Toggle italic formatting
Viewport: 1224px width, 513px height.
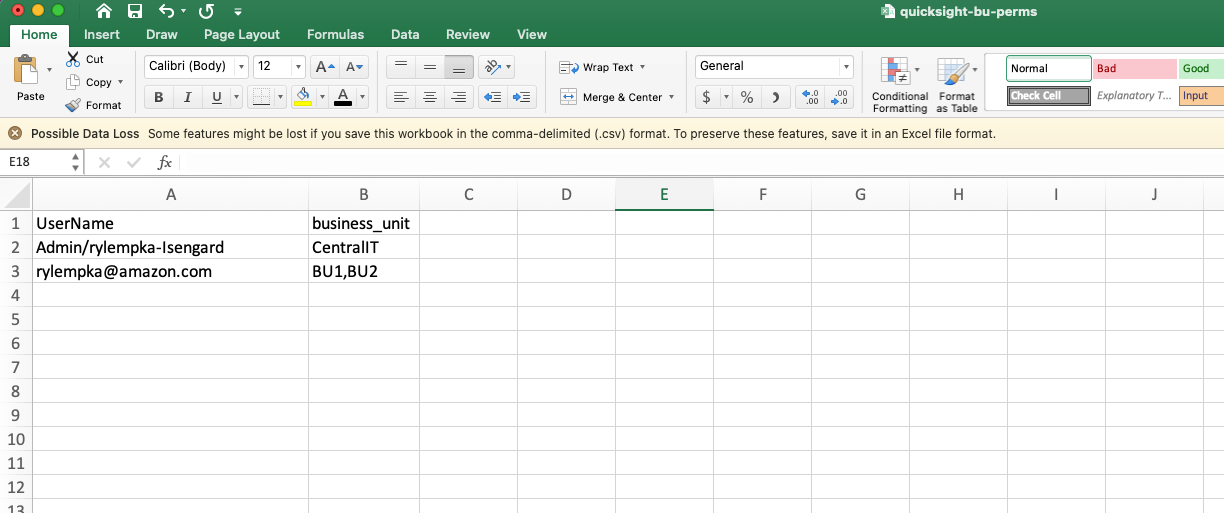click(x=186, y=97)
